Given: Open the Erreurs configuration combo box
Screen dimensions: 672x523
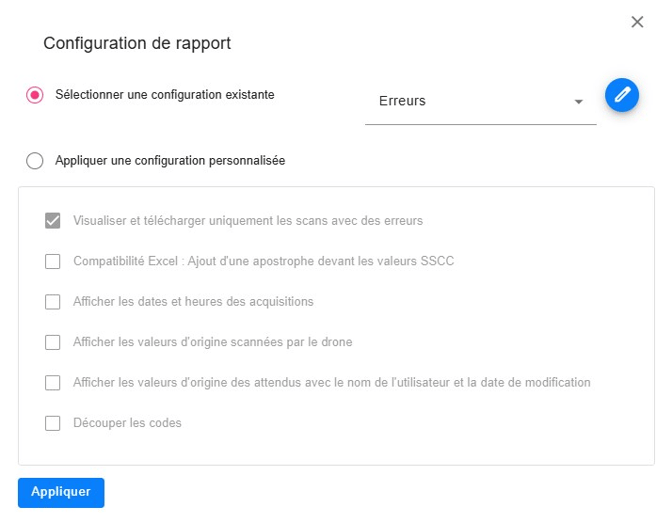Looking at the screenshot, I should [x=470, y=101].
